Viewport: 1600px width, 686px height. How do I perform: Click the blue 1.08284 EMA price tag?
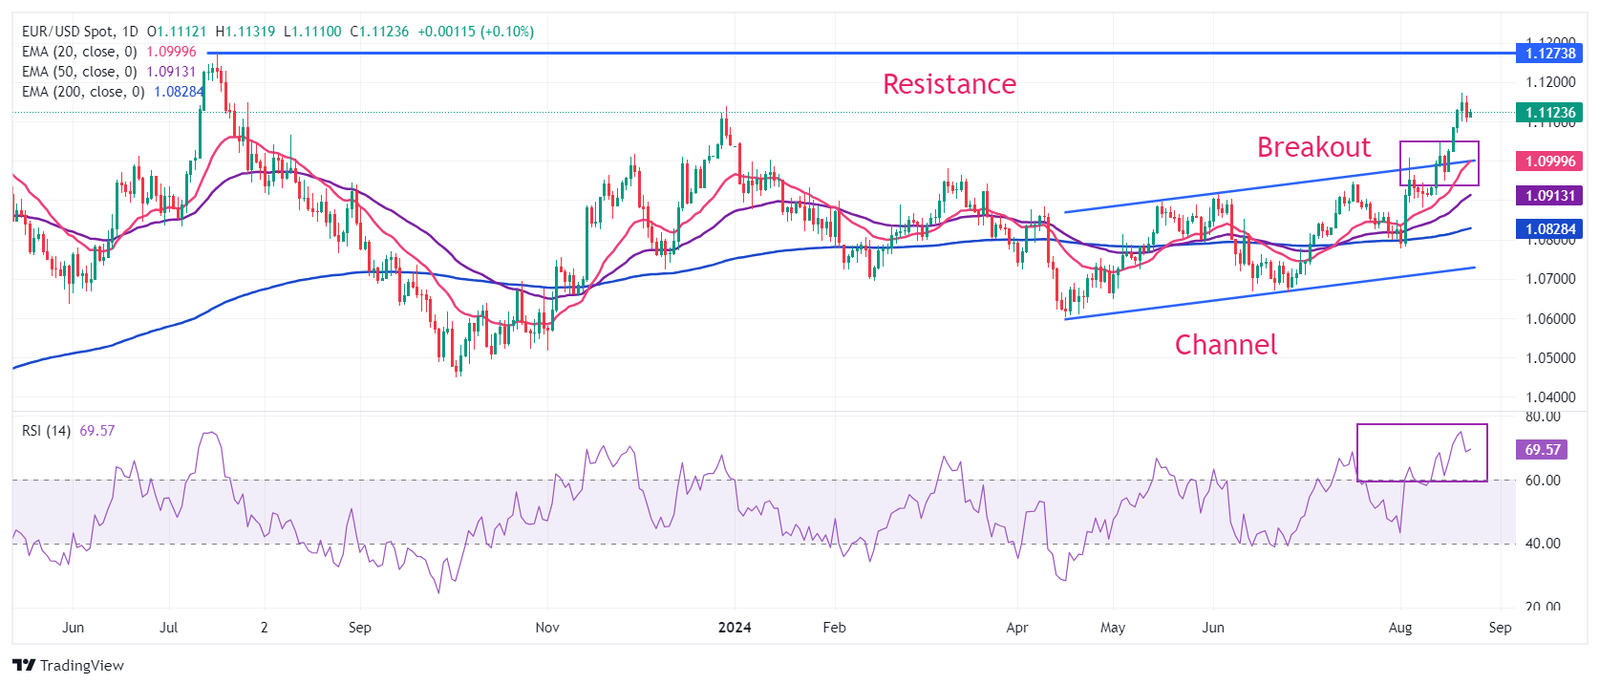click(x=1546, y=229)
